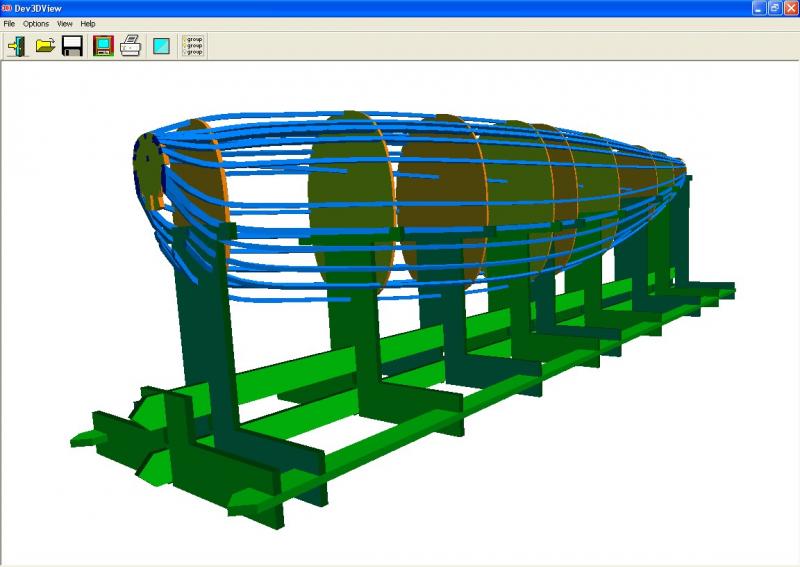Toggle the group list toolbar button

(193, 46)
